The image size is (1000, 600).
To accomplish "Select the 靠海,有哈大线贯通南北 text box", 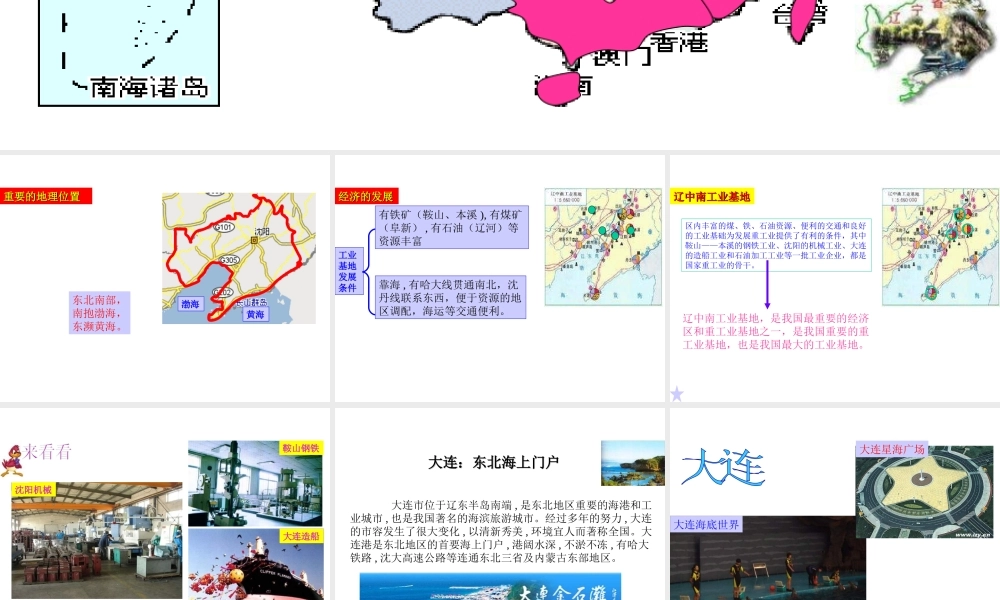I will [x=450, y=297].
